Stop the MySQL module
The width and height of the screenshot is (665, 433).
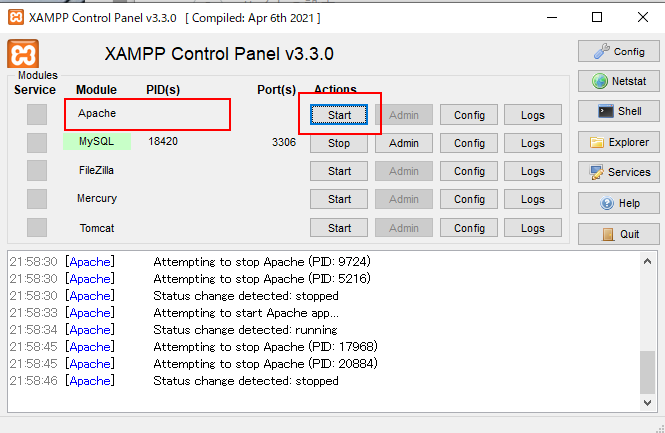(339, 143)
